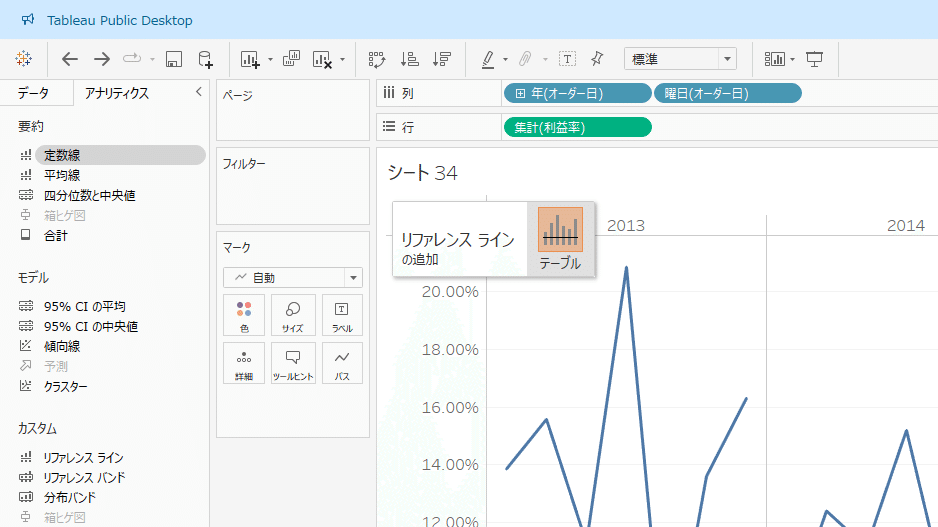The image size is (938, 527).
Task: Select 分布バンド item
Action: tap(69, 497)
